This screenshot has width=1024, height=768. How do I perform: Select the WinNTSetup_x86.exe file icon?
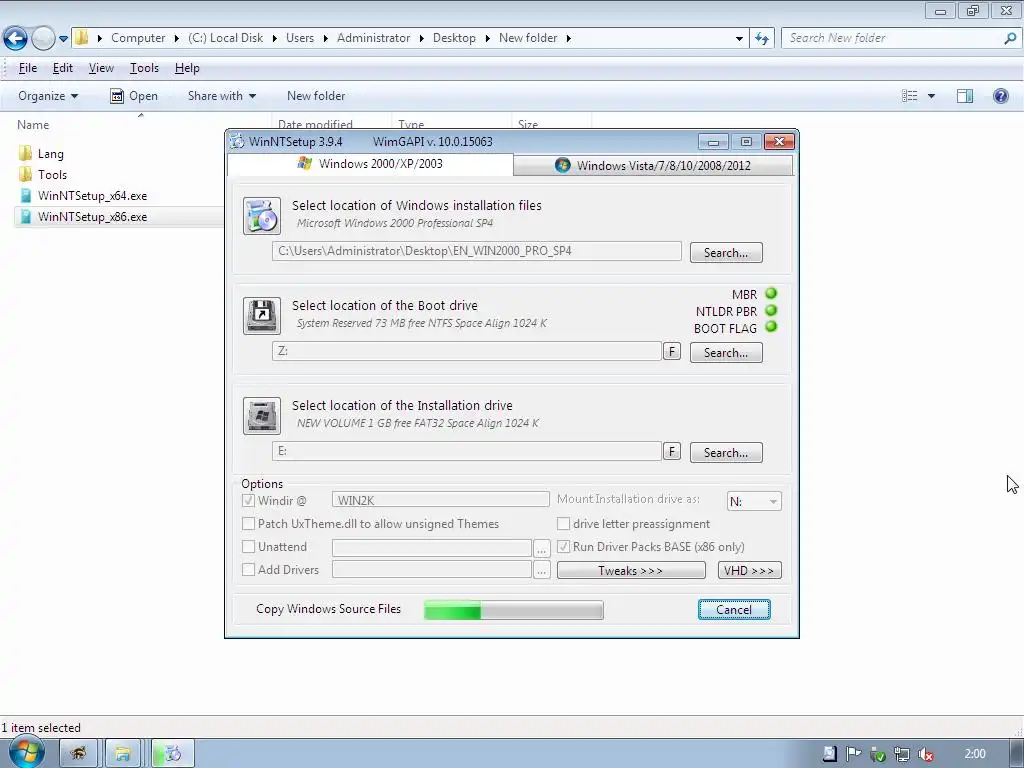coord(25,216)
